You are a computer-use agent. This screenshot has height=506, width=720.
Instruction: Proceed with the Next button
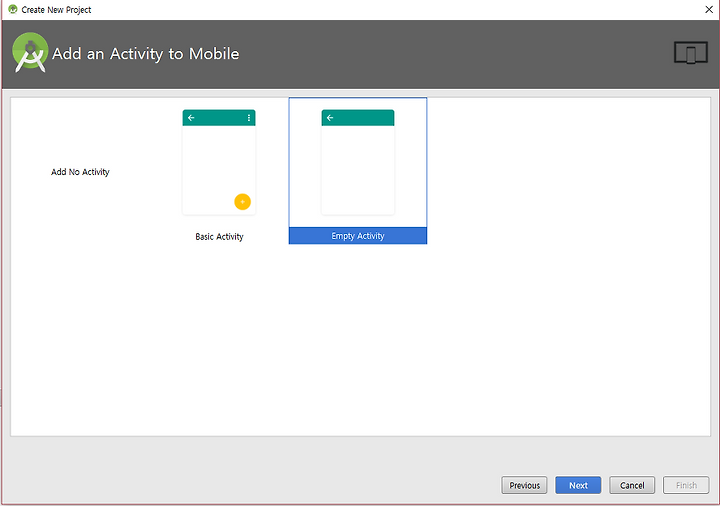point(578,485)
